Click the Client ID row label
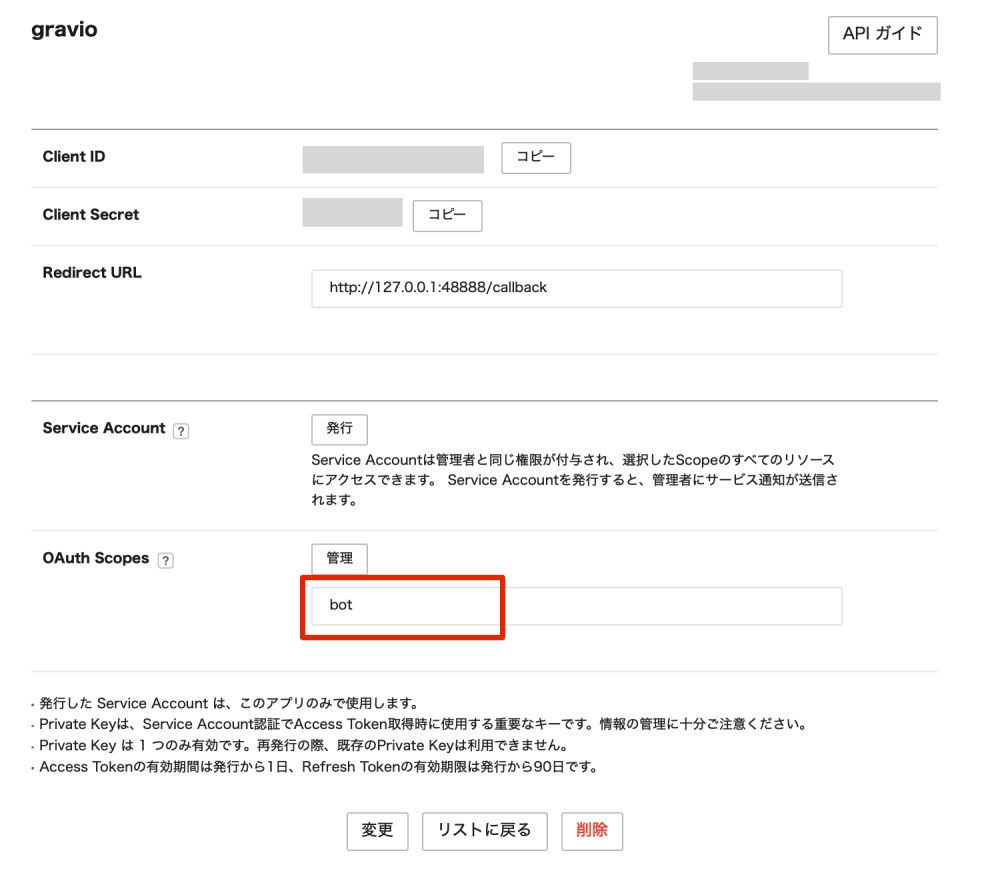This screenshot has height=887, width=1000. tap(73, 157)
